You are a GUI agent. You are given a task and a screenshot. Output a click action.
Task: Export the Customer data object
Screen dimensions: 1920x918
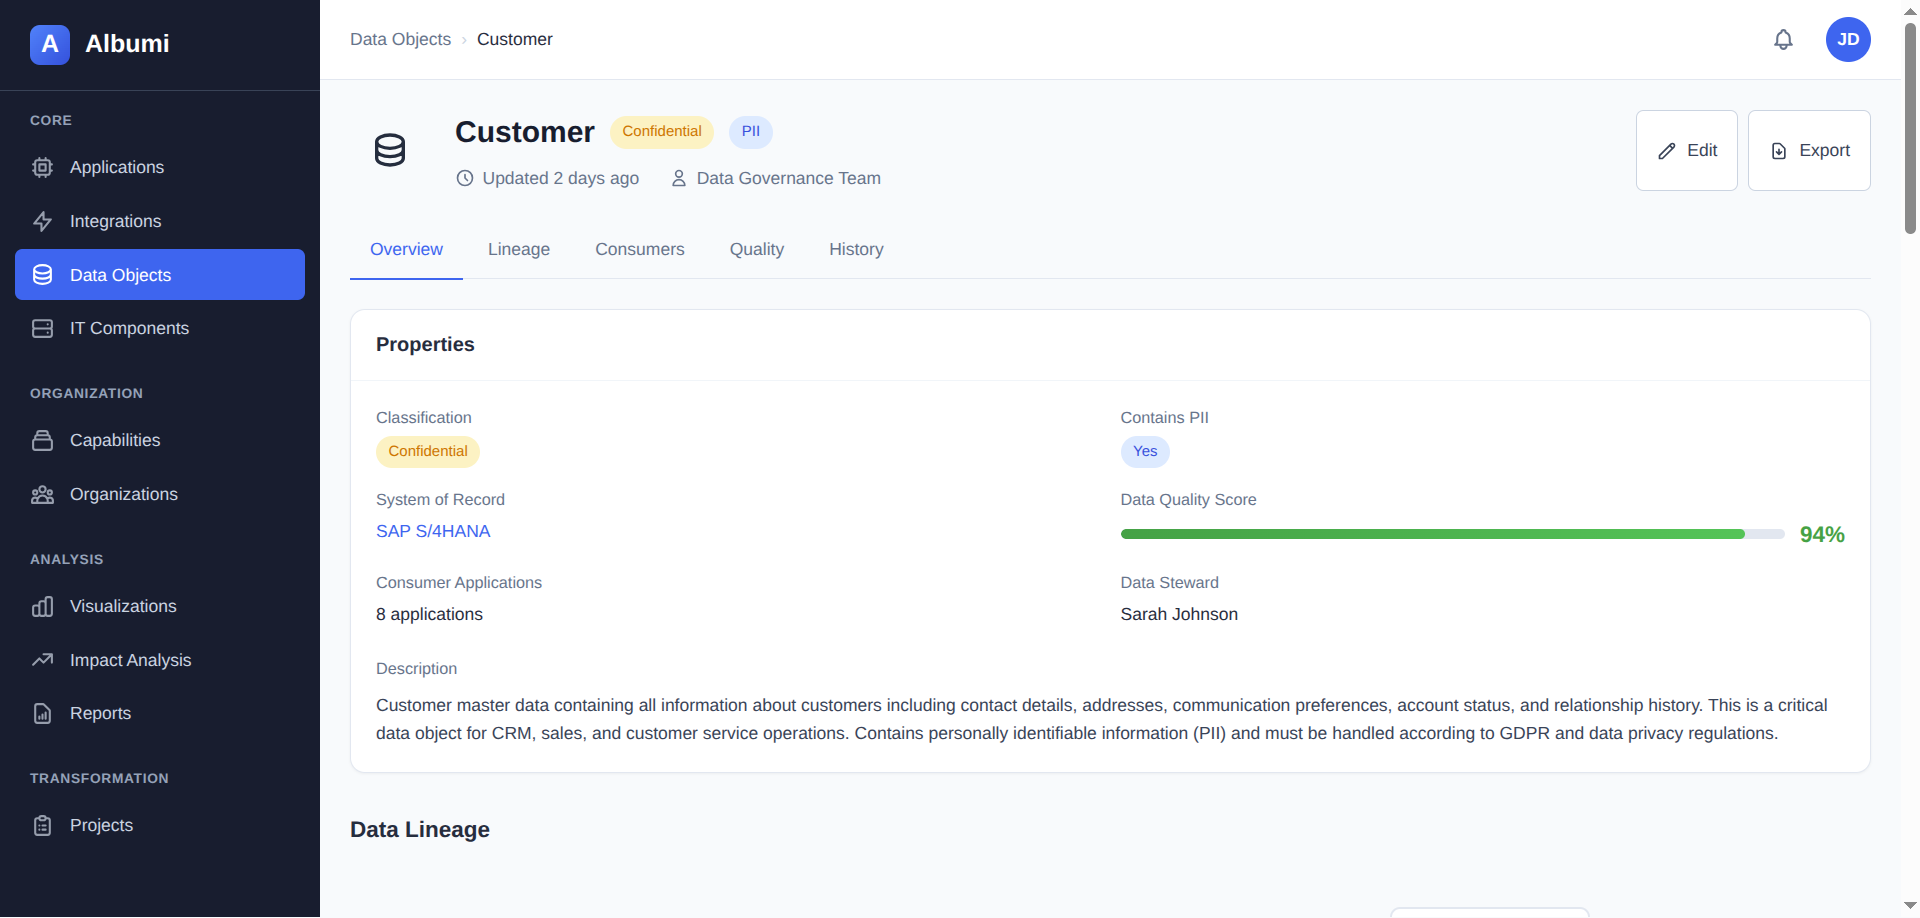tap(1808, 151)
